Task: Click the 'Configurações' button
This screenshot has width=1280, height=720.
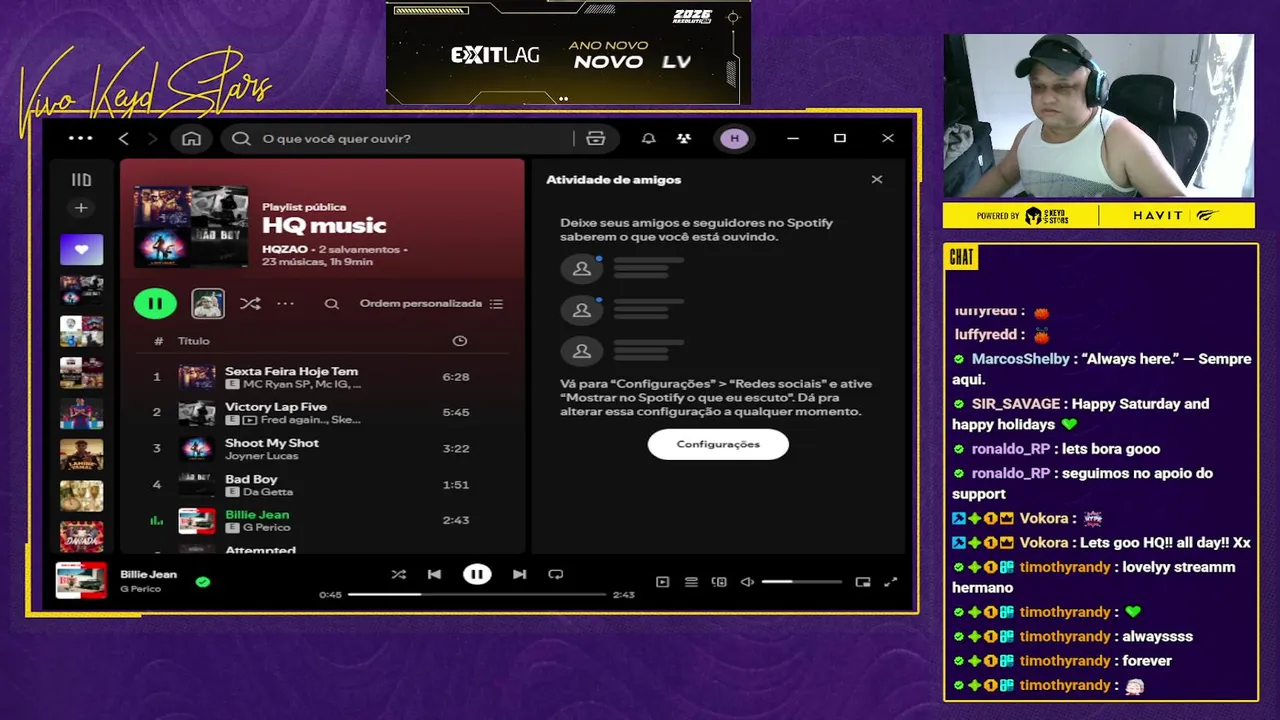Action: click(718, 444)
